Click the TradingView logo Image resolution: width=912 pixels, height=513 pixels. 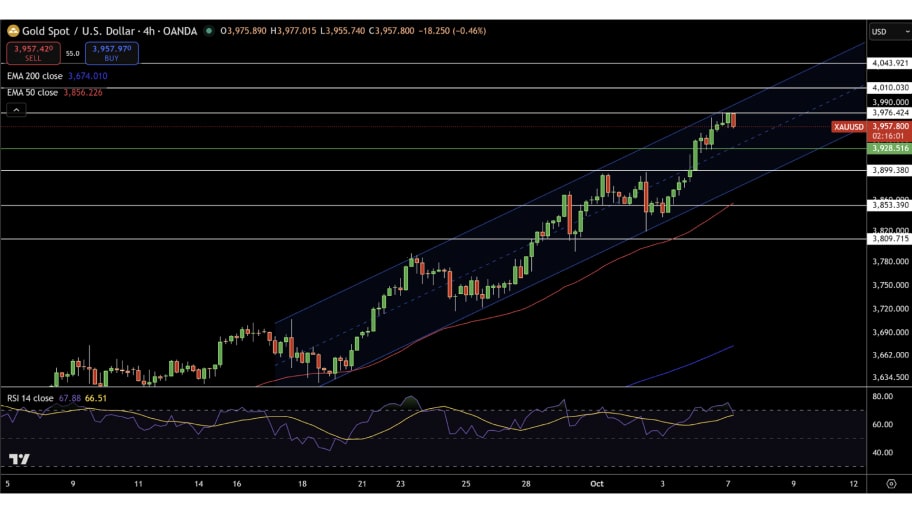[x=18, y=459]
